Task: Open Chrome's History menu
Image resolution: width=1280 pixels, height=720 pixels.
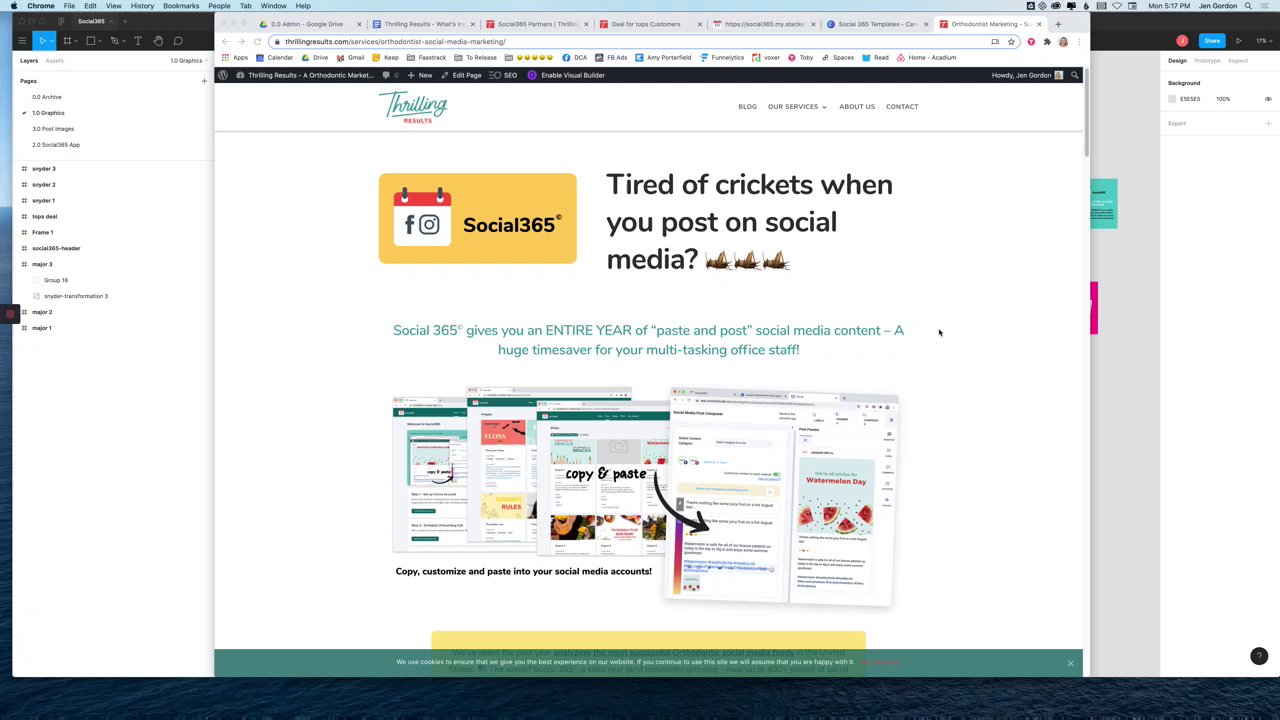Action: click(x=142, y=6)
